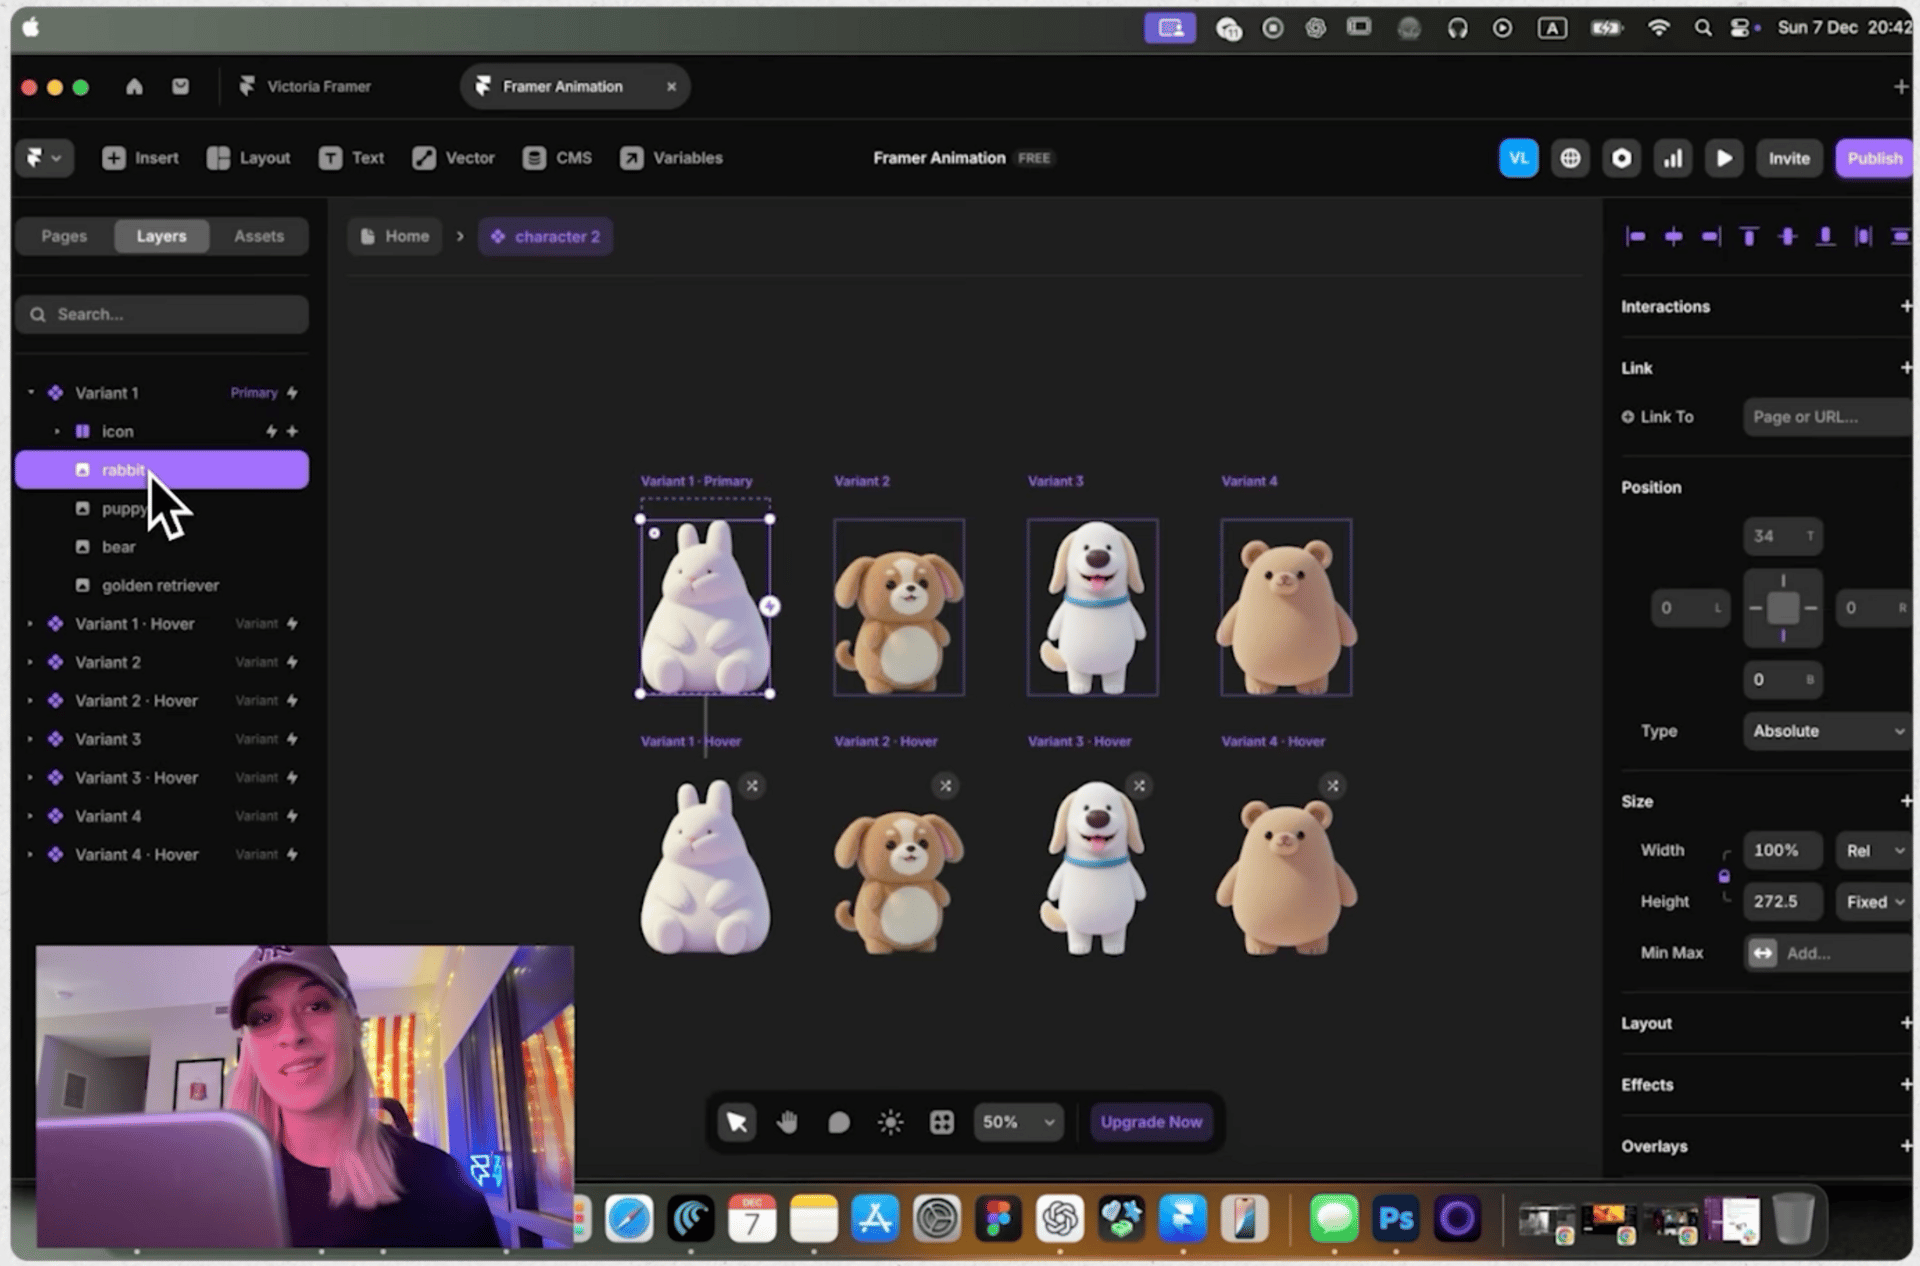Open the Absolute position type dropdown
This screenshot has width=1920, height=1266.
click(1827, 731)
